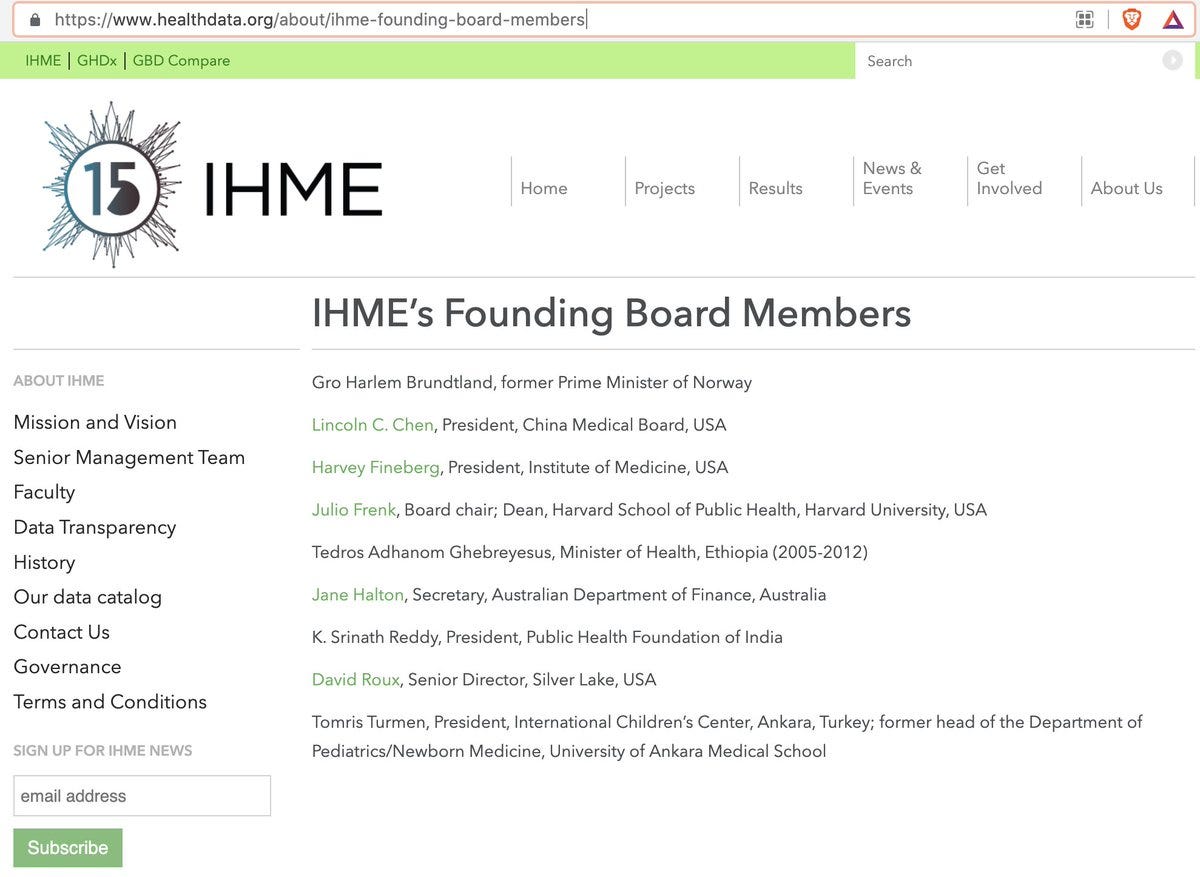Click the Gro Harlem Brundtland text line

click(532, 382)
